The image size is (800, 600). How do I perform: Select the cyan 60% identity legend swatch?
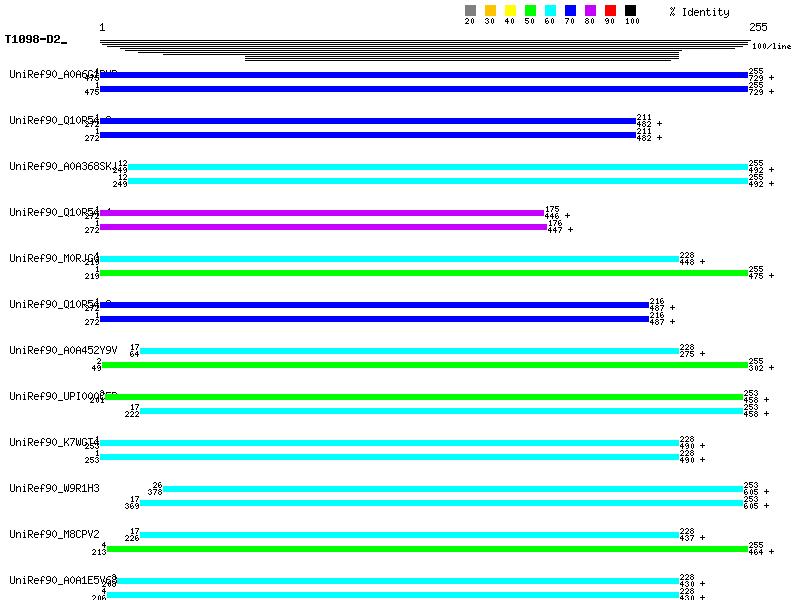[550, 11]
